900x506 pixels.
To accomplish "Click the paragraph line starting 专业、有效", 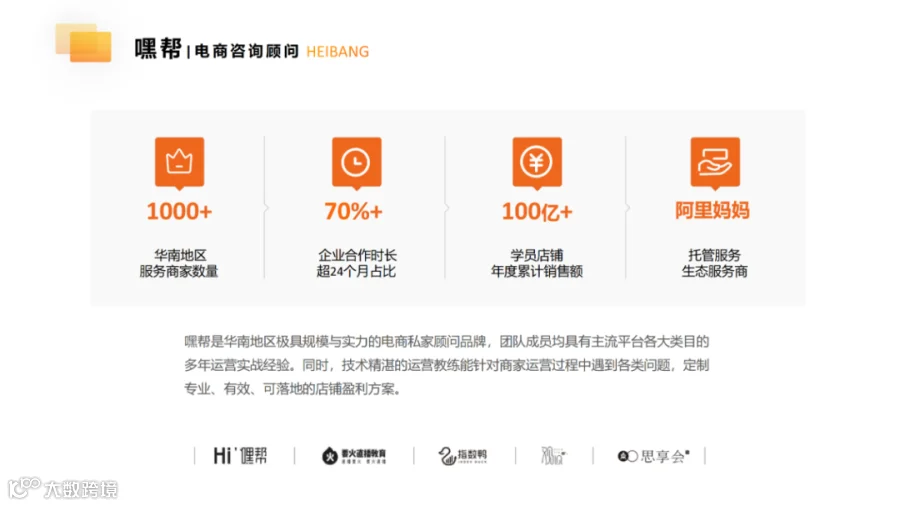I will tap(293, 389).
